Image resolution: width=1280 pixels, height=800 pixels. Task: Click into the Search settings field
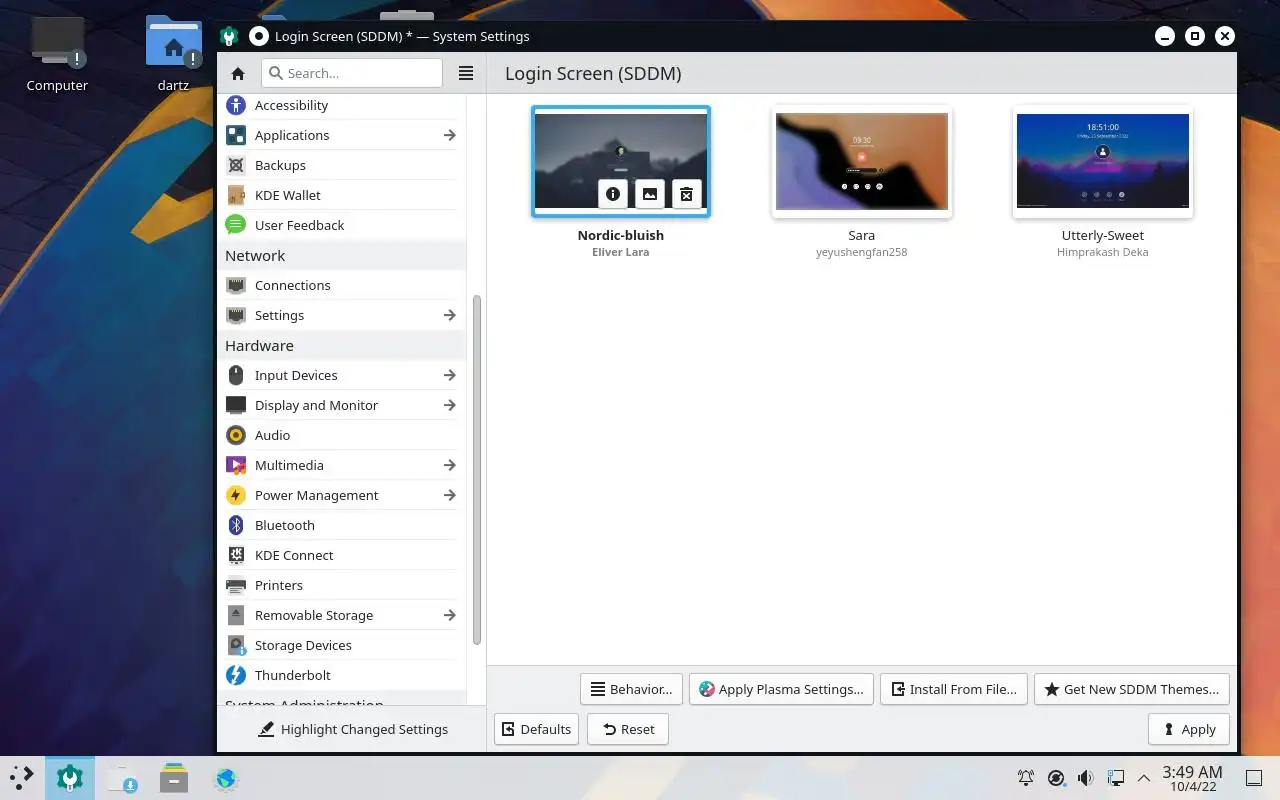(352, 73)
